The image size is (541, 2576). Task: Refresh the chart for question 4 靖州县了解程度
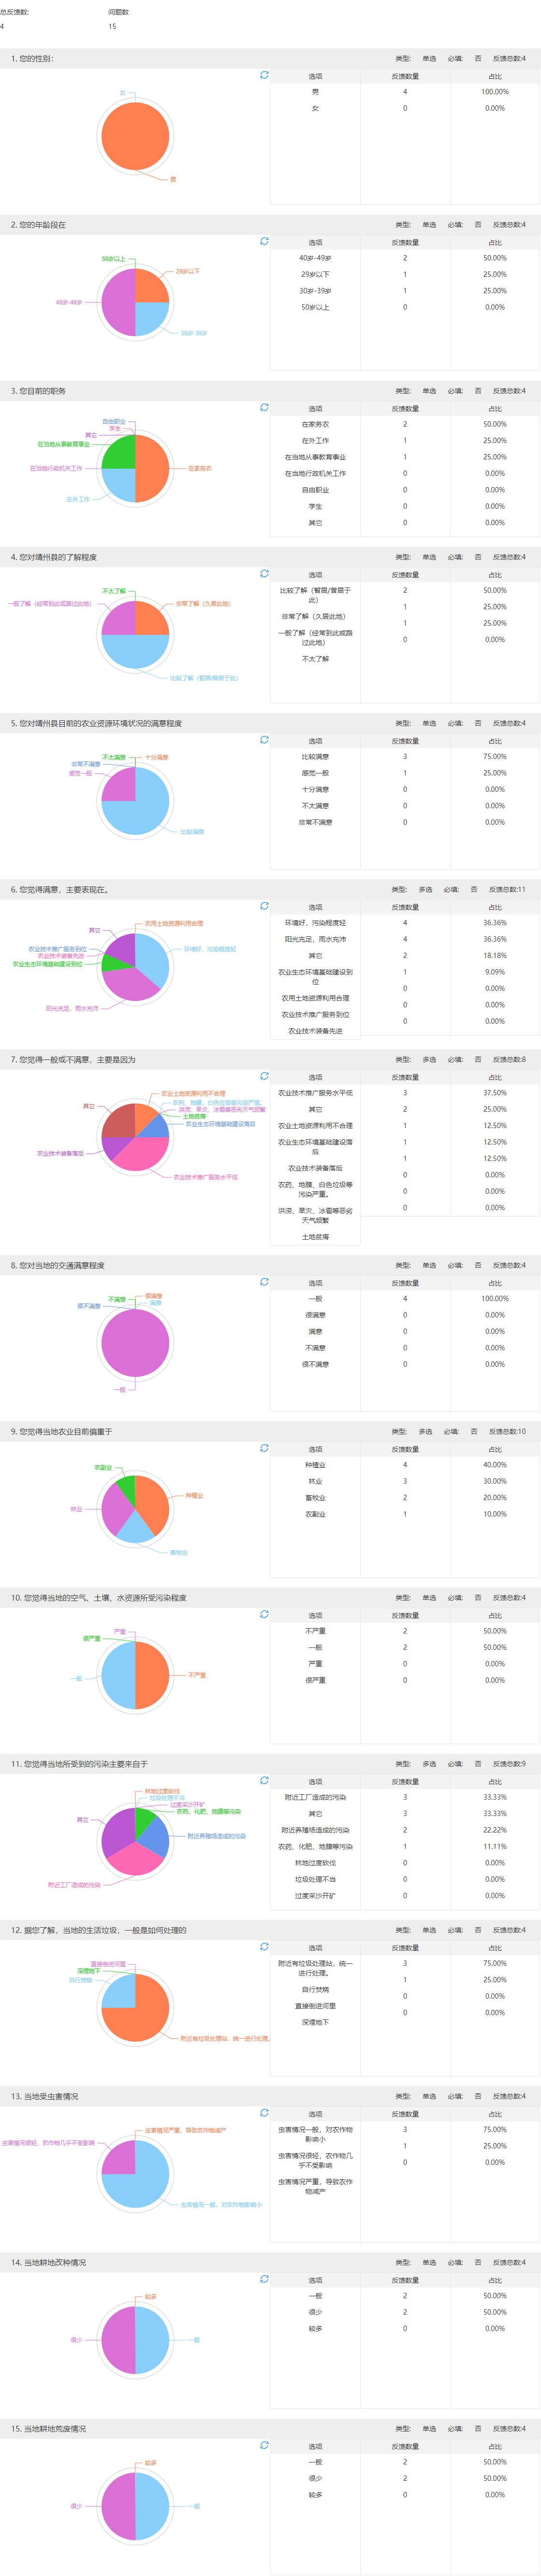point(264,573)
